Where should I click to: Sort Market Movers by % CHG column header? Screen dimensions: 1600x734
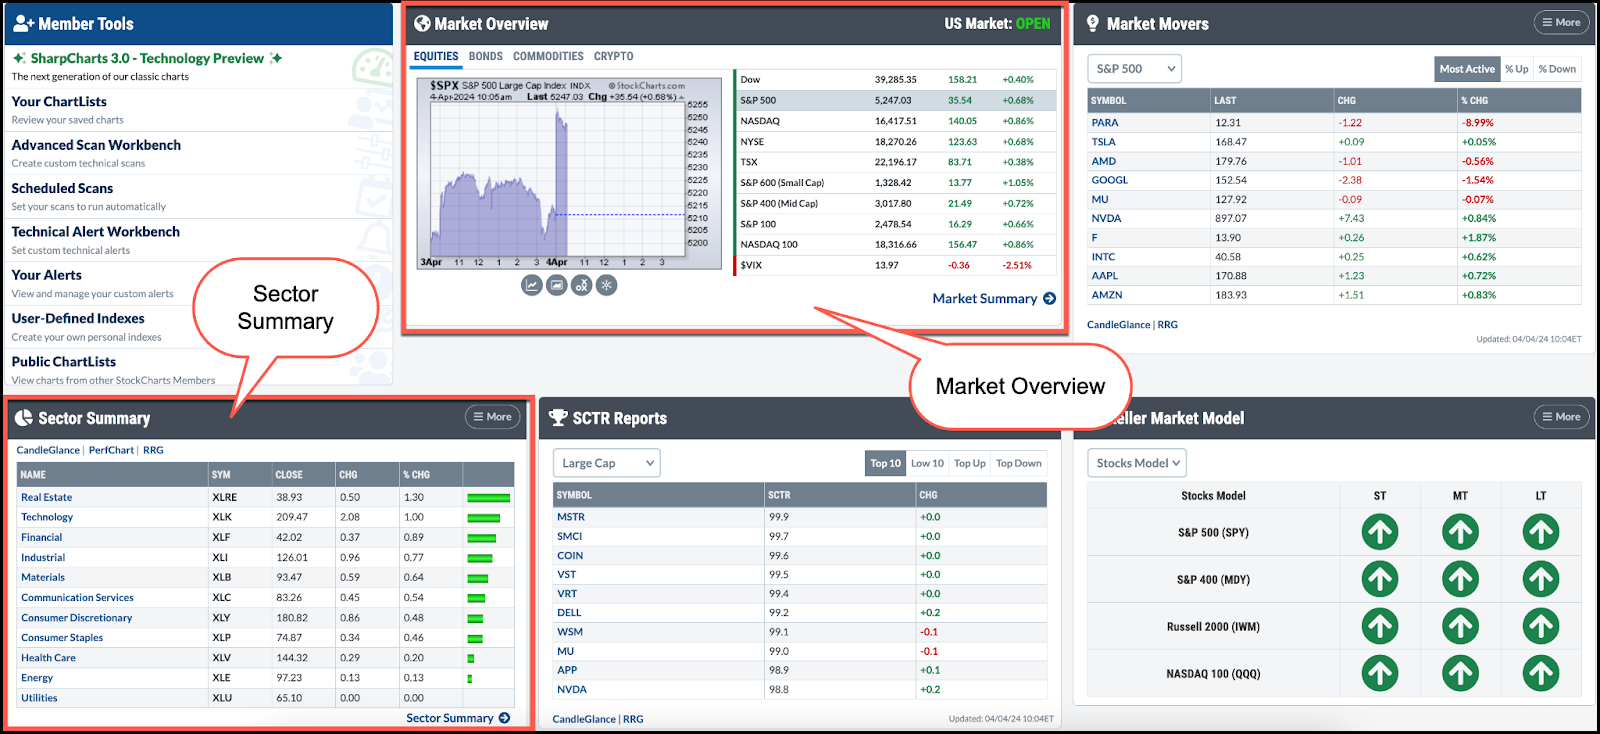(1519, 100)
